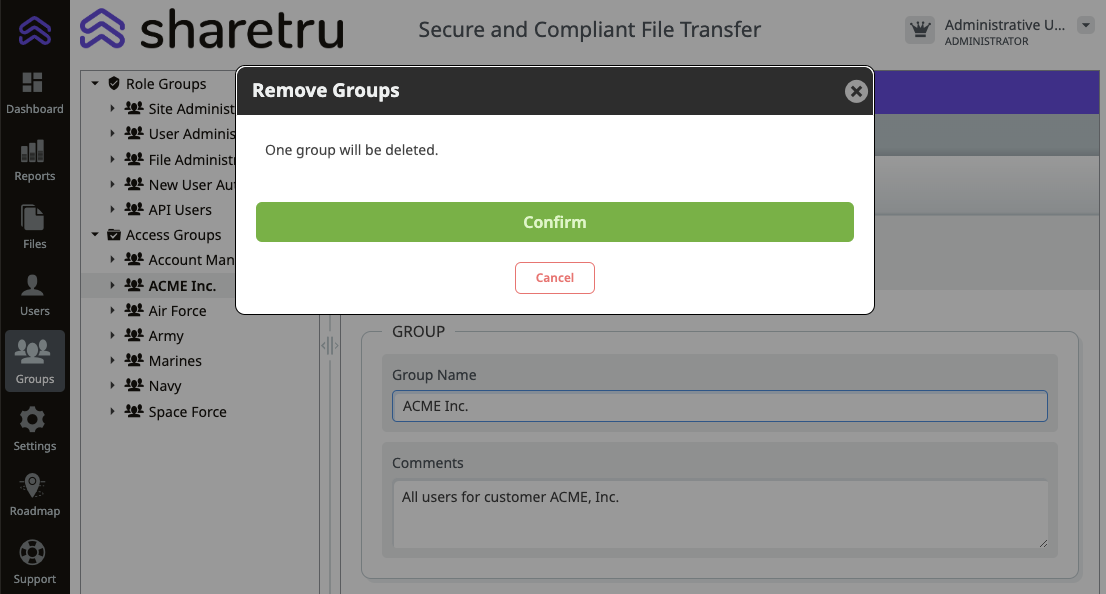Screen dimensions: 1106x594
Task: Click the Access Groups label
Action: [174, 235]
